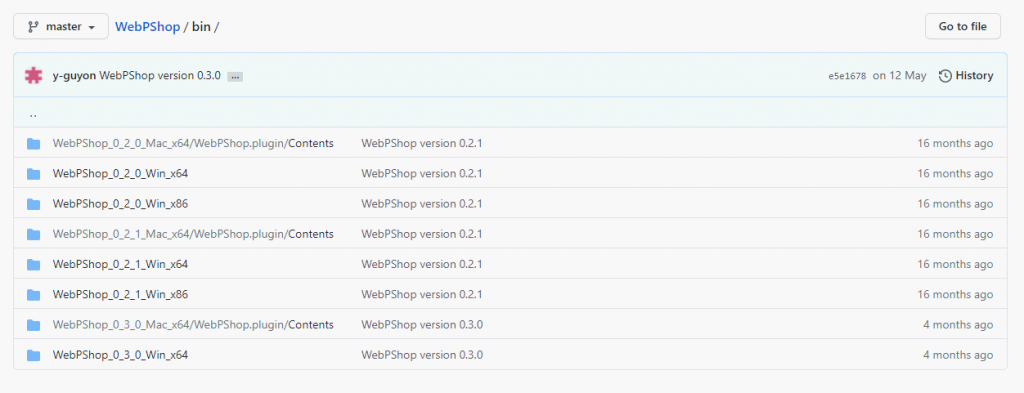
Task: Open the y-guyon author avatar
Action: point(33,76)
